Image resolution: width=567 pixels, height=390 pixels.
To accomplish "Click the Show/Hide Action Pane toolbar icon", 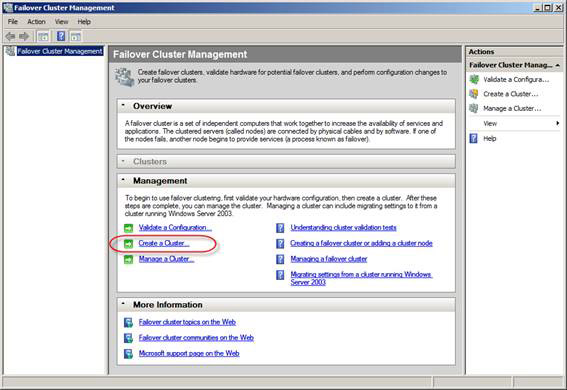I will (76, 36).
